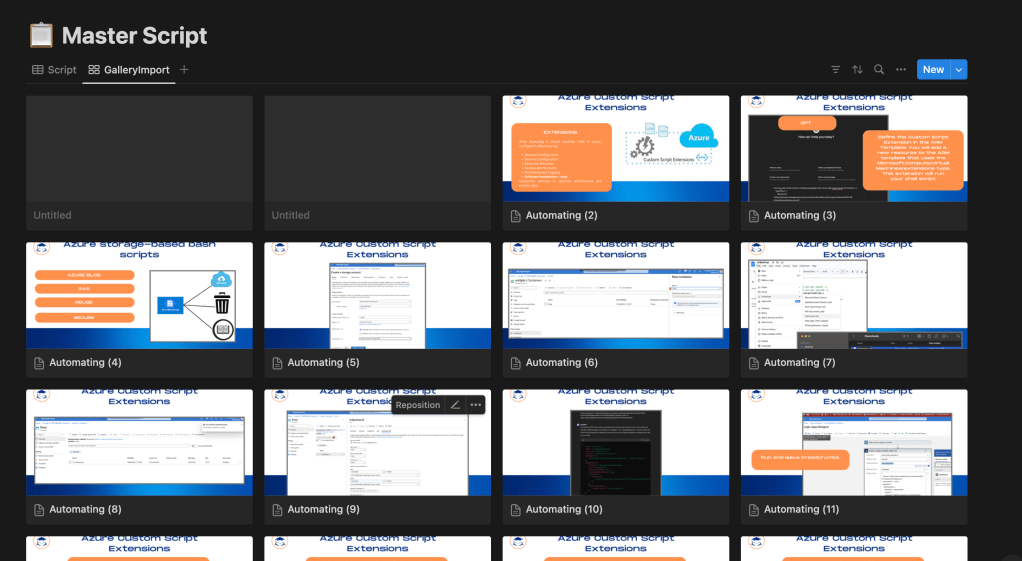This screenshot has height=561, width=1022.
Task: Click the page icon beside Automating (3)
Action: (x=754, y=216)
